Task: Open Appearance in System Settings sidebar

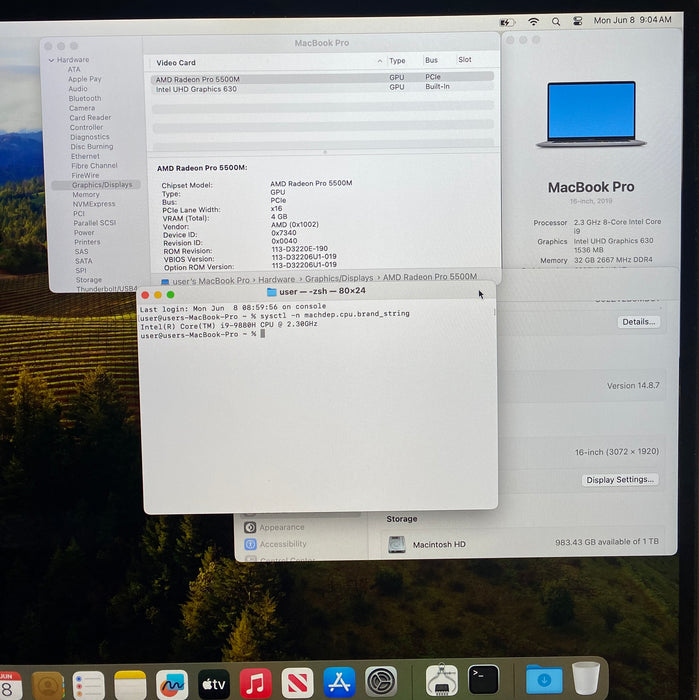Action: coord(282,527)
